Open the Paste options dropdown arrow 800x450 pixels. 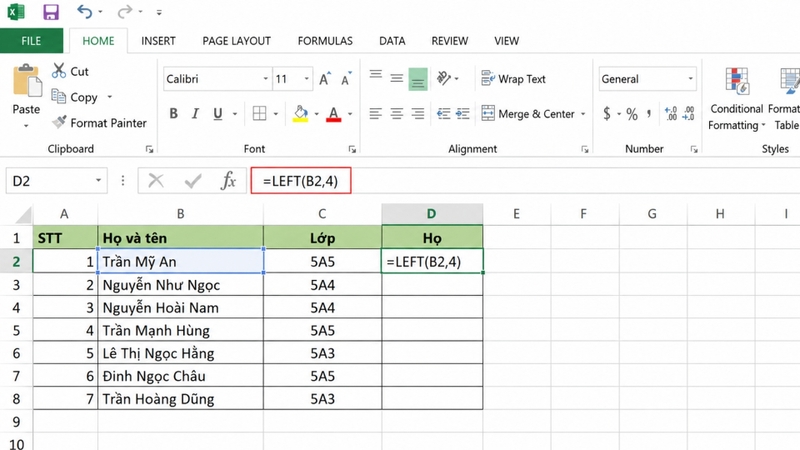pos(26,126)
